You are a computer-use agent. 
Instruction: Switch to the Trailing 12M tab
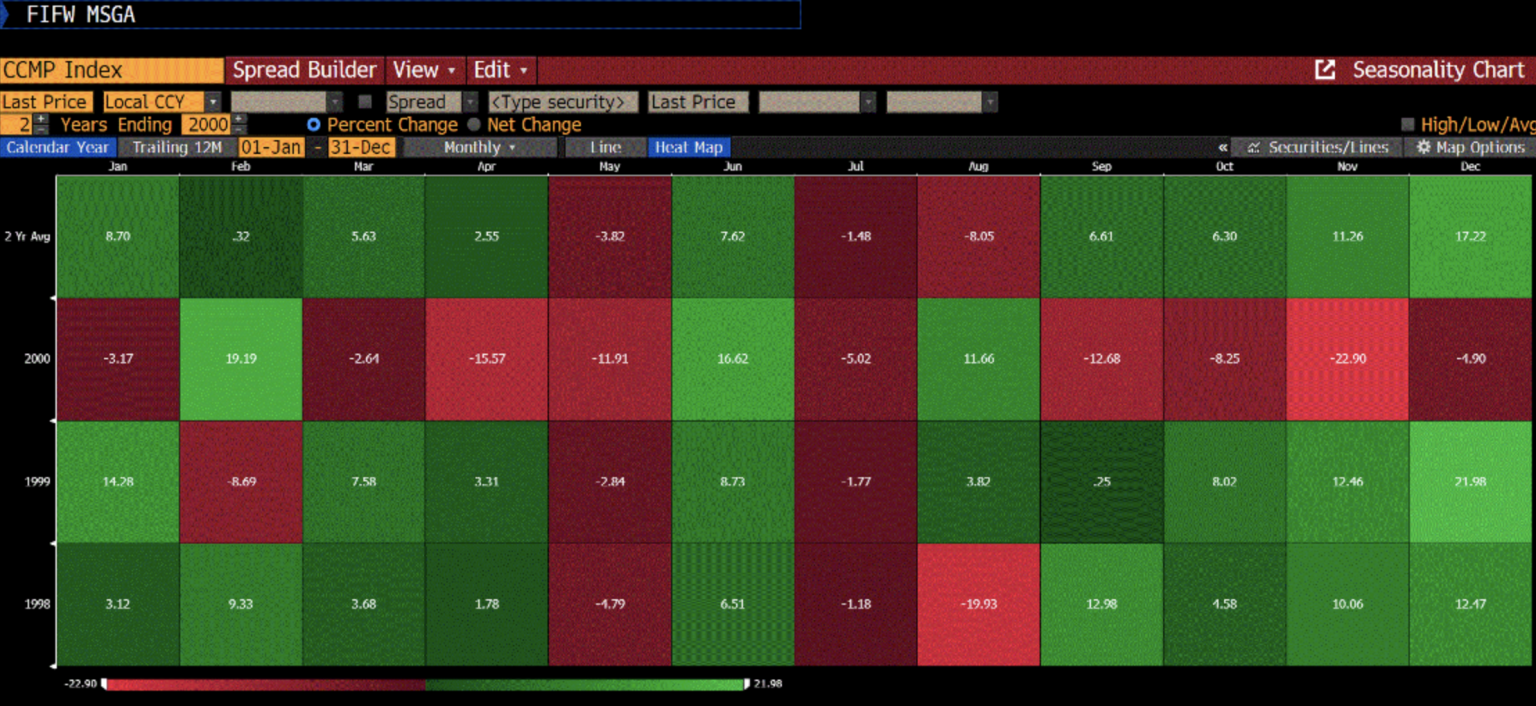click(177, 147)
